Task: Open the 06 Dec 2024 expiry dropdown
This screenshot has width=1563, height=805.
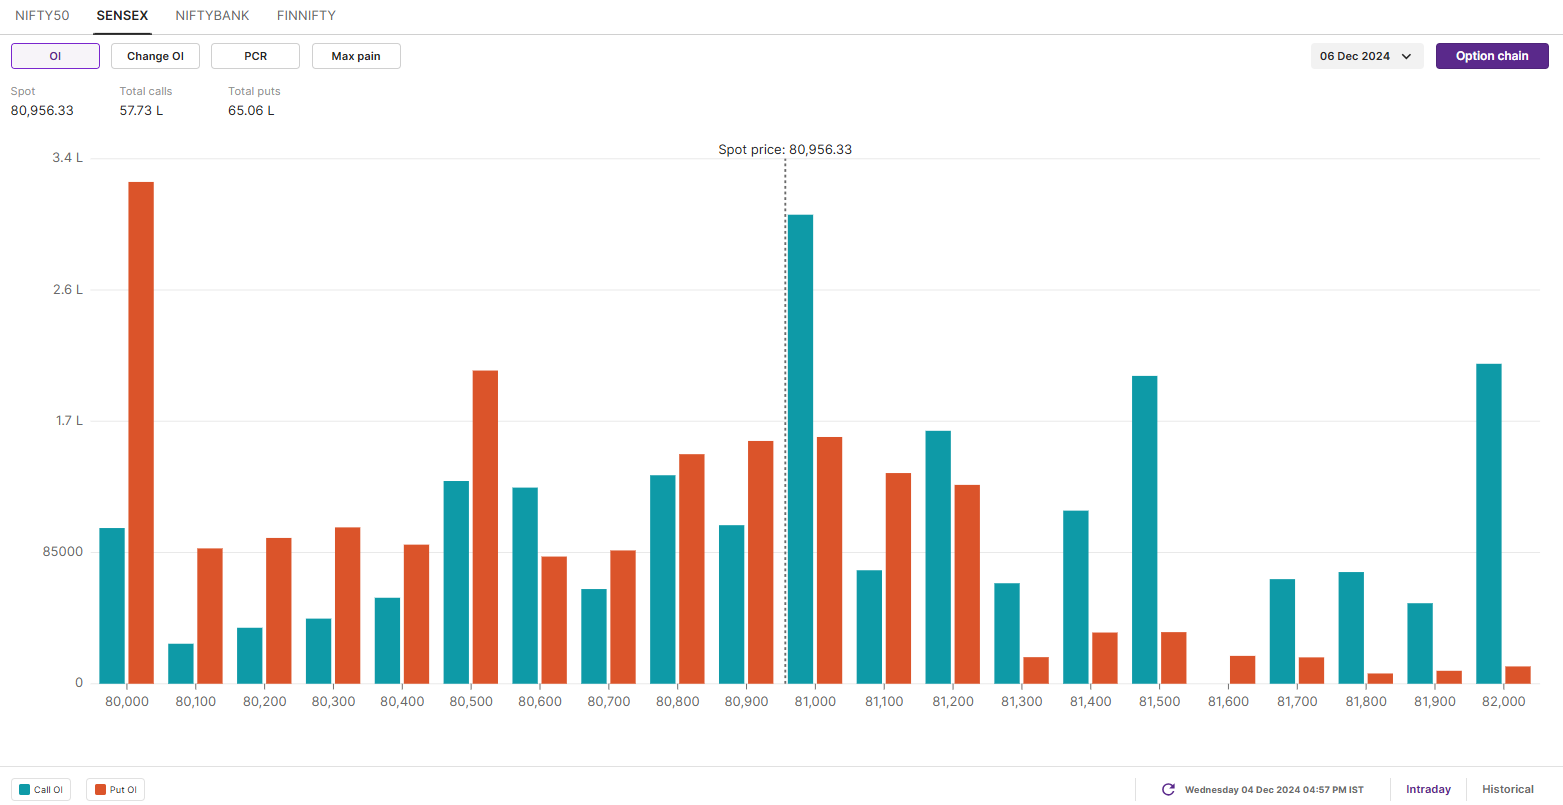Action: [x=1367, y=56]
